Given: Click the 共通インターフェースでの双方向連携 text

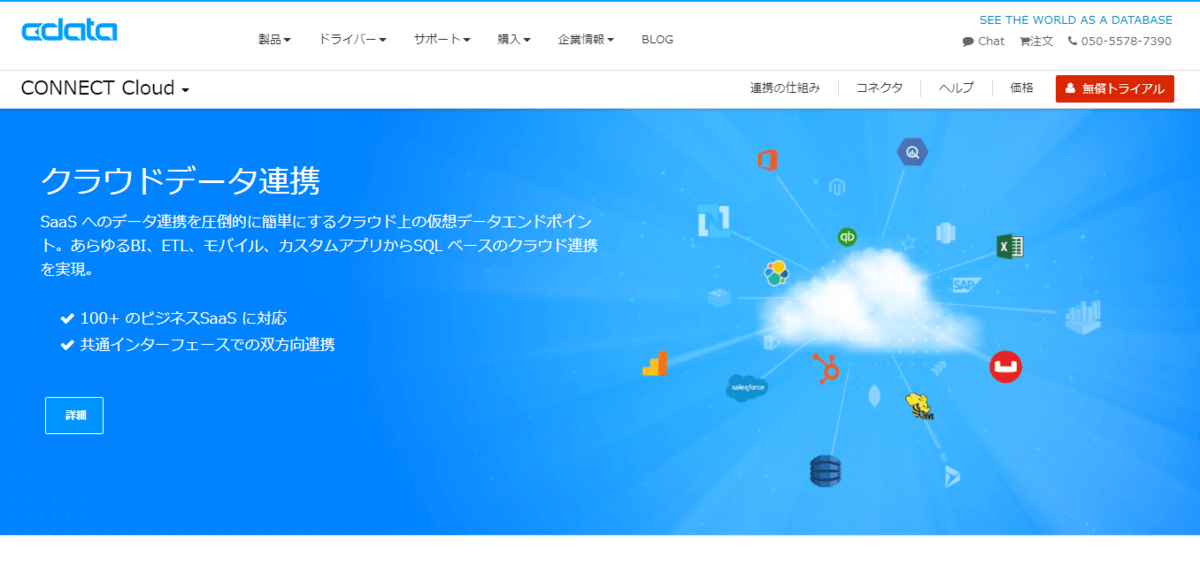Looking at the screenshot, I should pyautogui.click(x=207, y=344).
